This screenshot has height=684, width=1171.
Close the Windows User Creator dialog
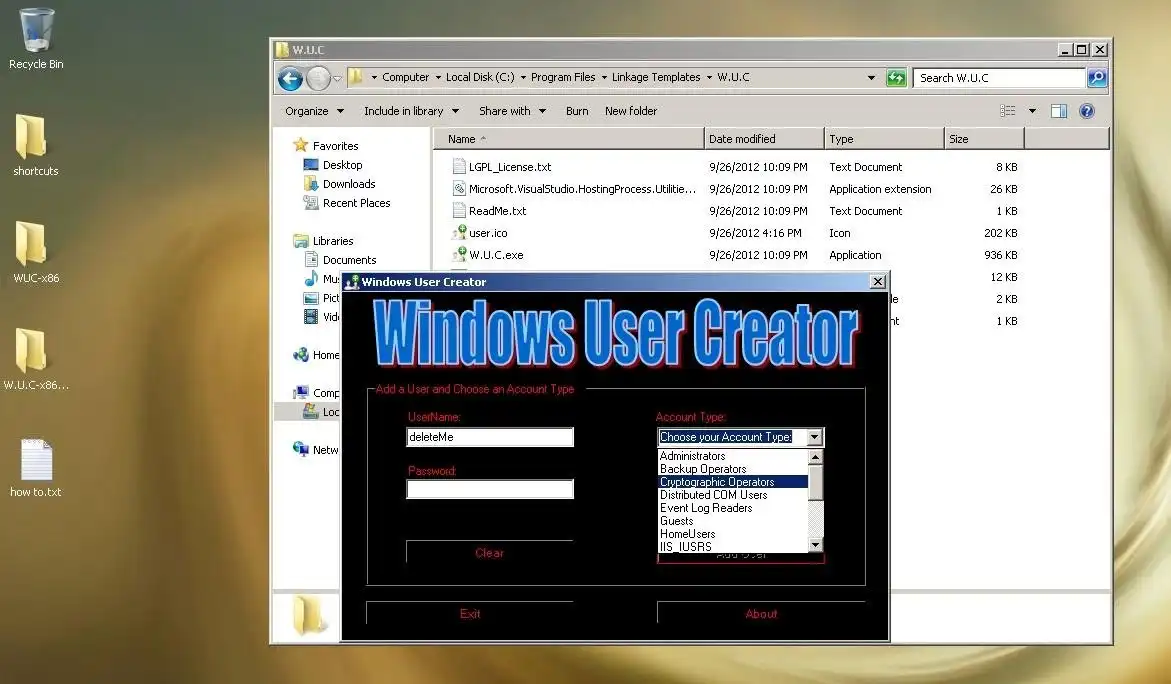tap(878, 282)
